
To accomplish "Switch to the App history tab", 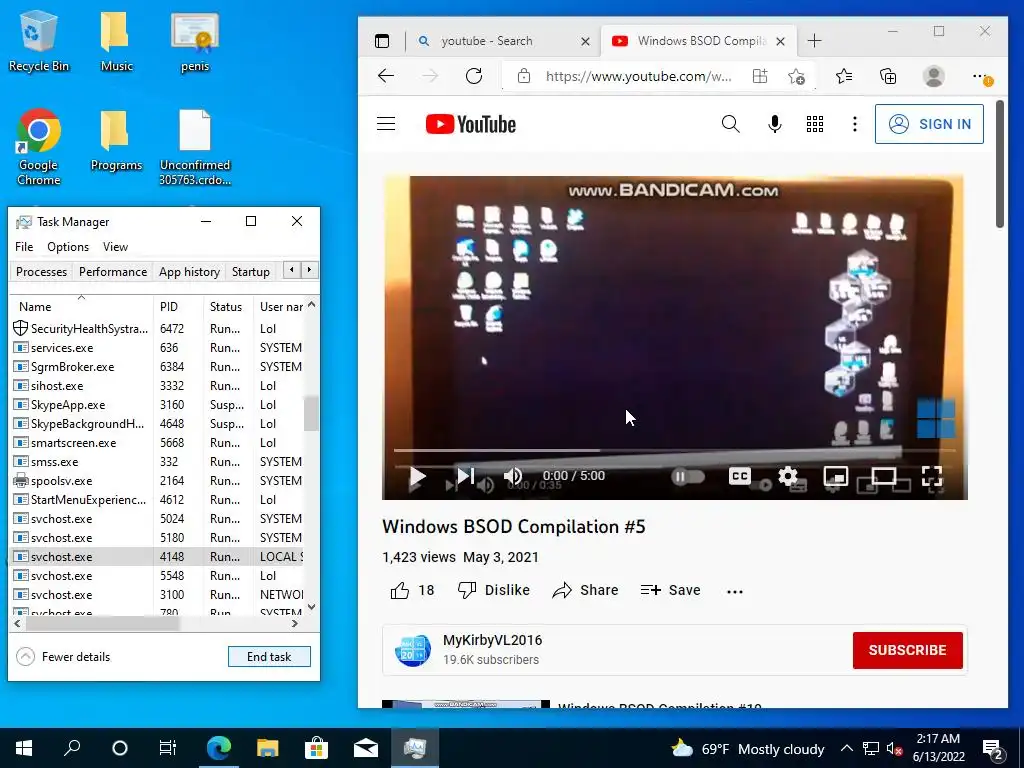I will (189, 272).
